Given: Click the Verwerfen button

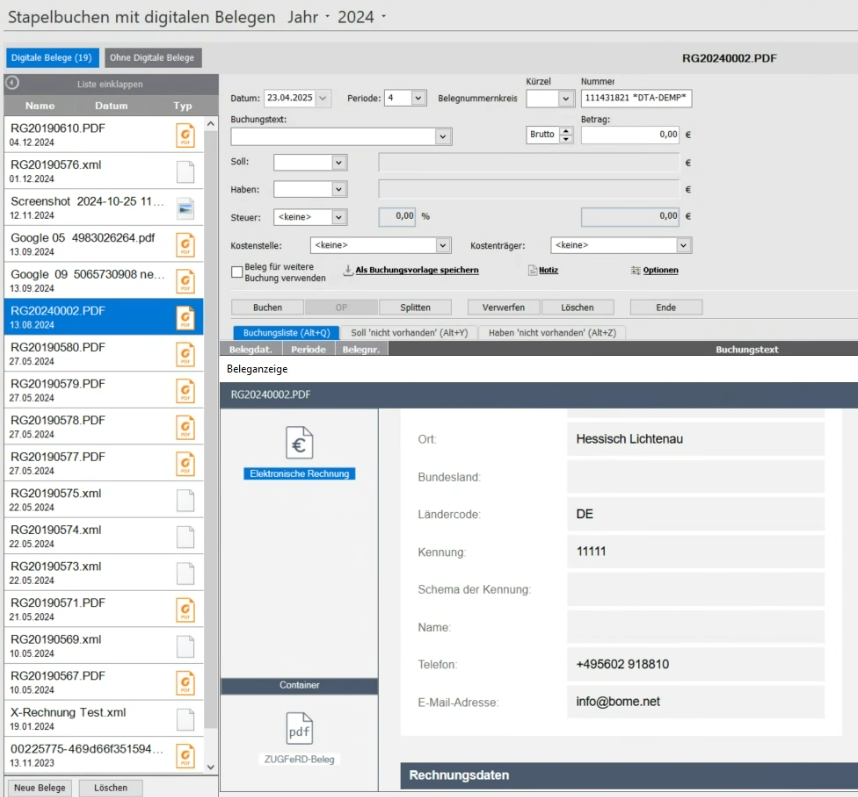Looking at the screenshot, I should [503, 307].
